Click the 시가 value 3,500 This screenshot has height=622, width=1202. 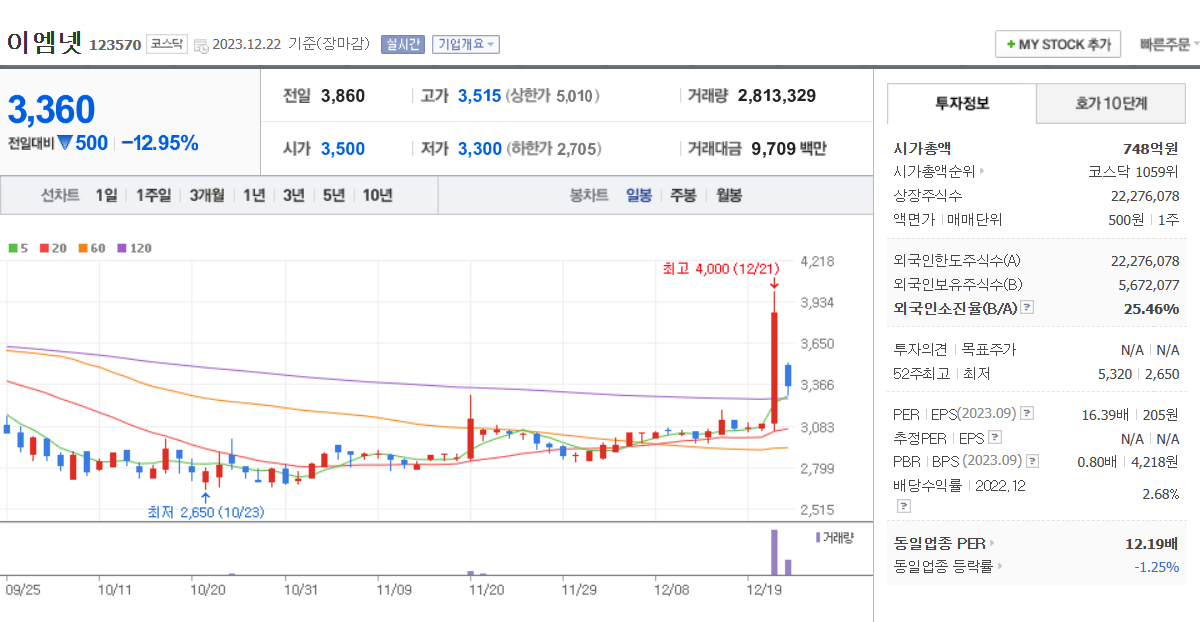pyautogui.click(x=343, y=149)
